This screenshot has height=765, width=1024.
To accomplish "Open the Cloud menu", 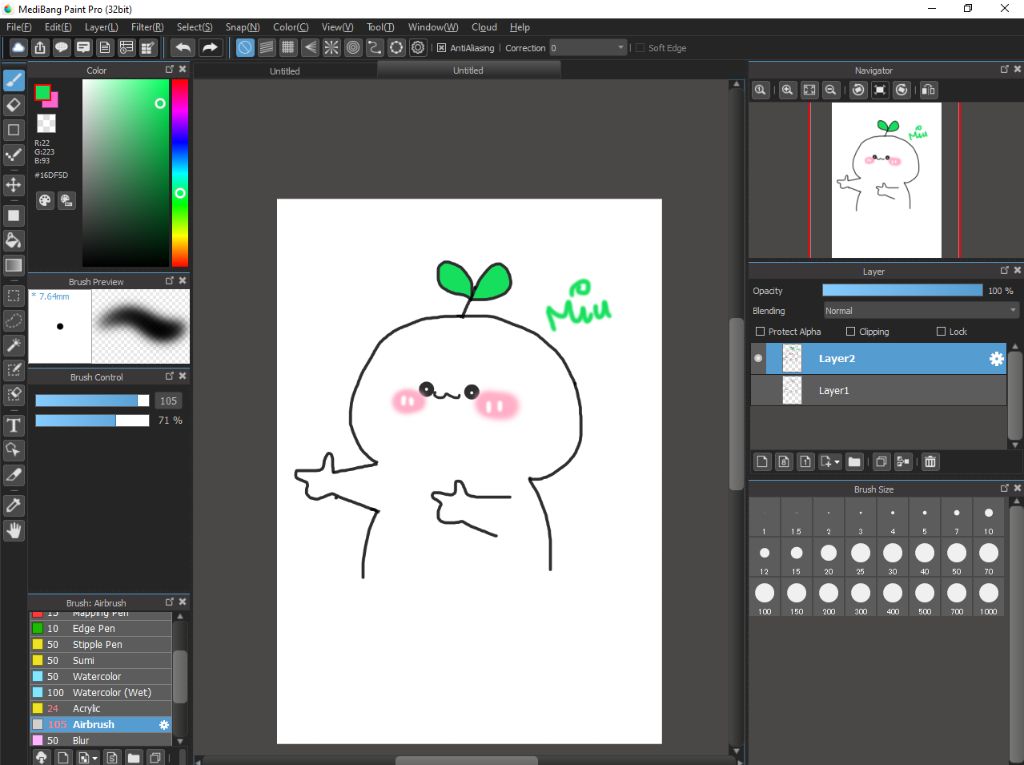I will 484,27.
